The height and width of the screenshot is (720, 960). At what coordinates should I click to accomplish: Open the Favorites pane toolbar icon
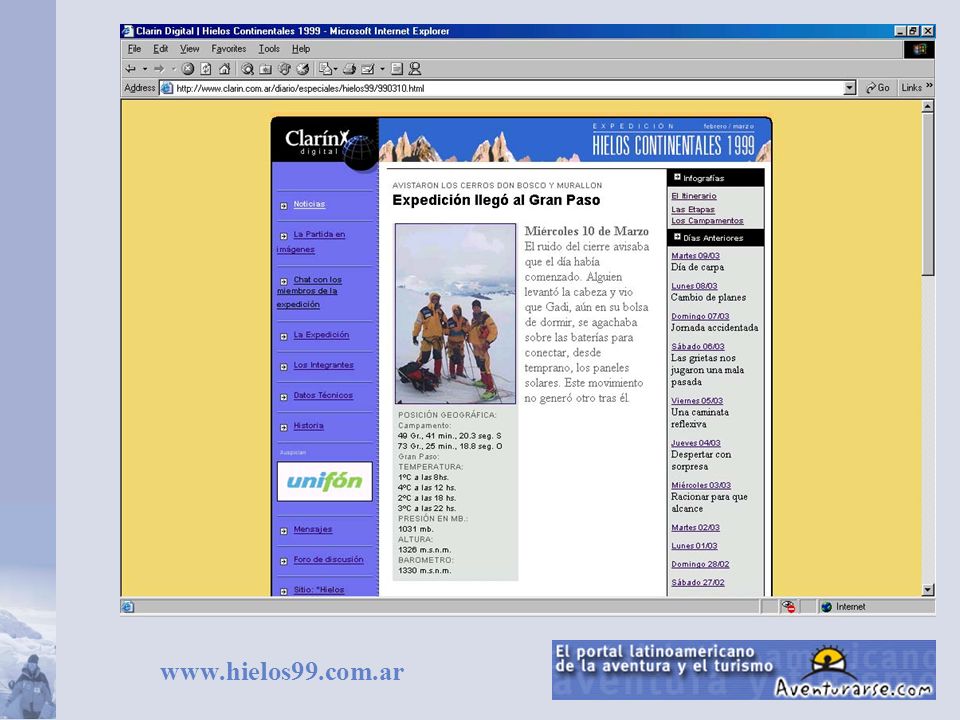pyautogui.click(x=266, y=69)
